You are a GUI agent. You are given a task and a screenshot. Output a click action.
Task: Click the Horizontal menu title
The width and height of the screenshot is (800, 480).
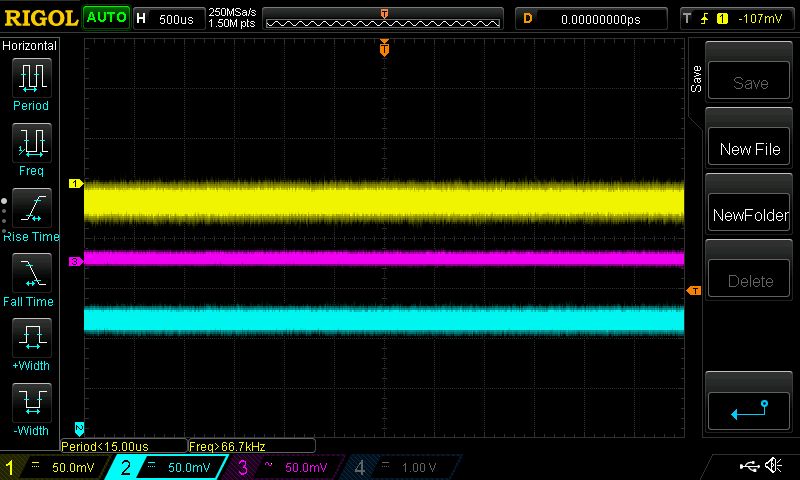[x=29, y=45]
